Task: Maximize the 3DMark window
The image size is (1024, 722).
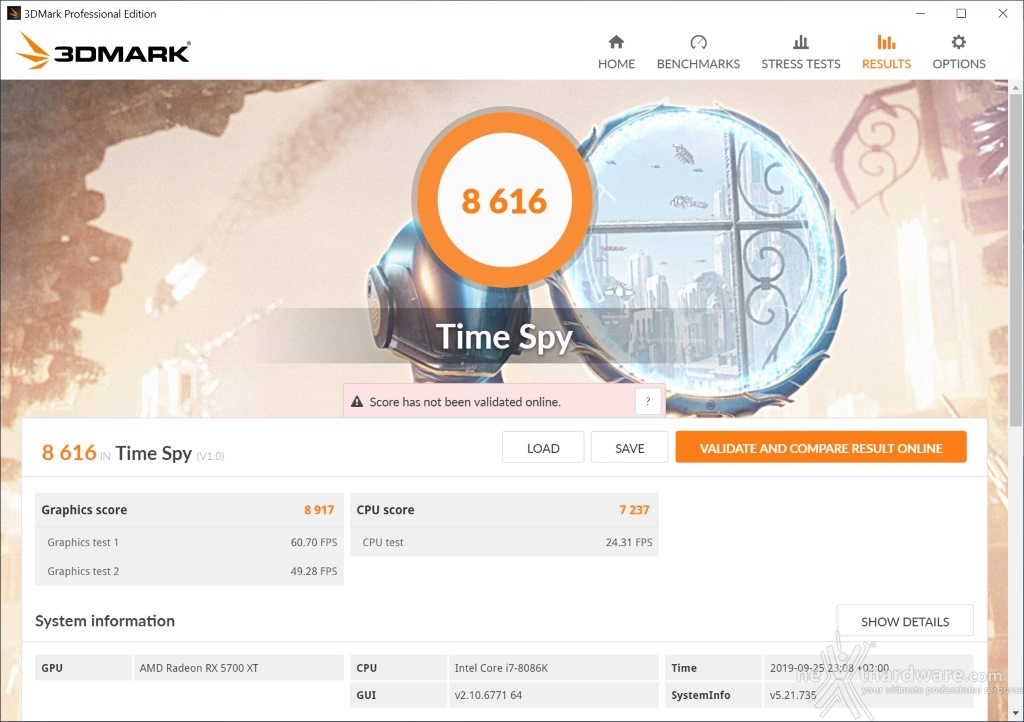Action: point(961,13)
